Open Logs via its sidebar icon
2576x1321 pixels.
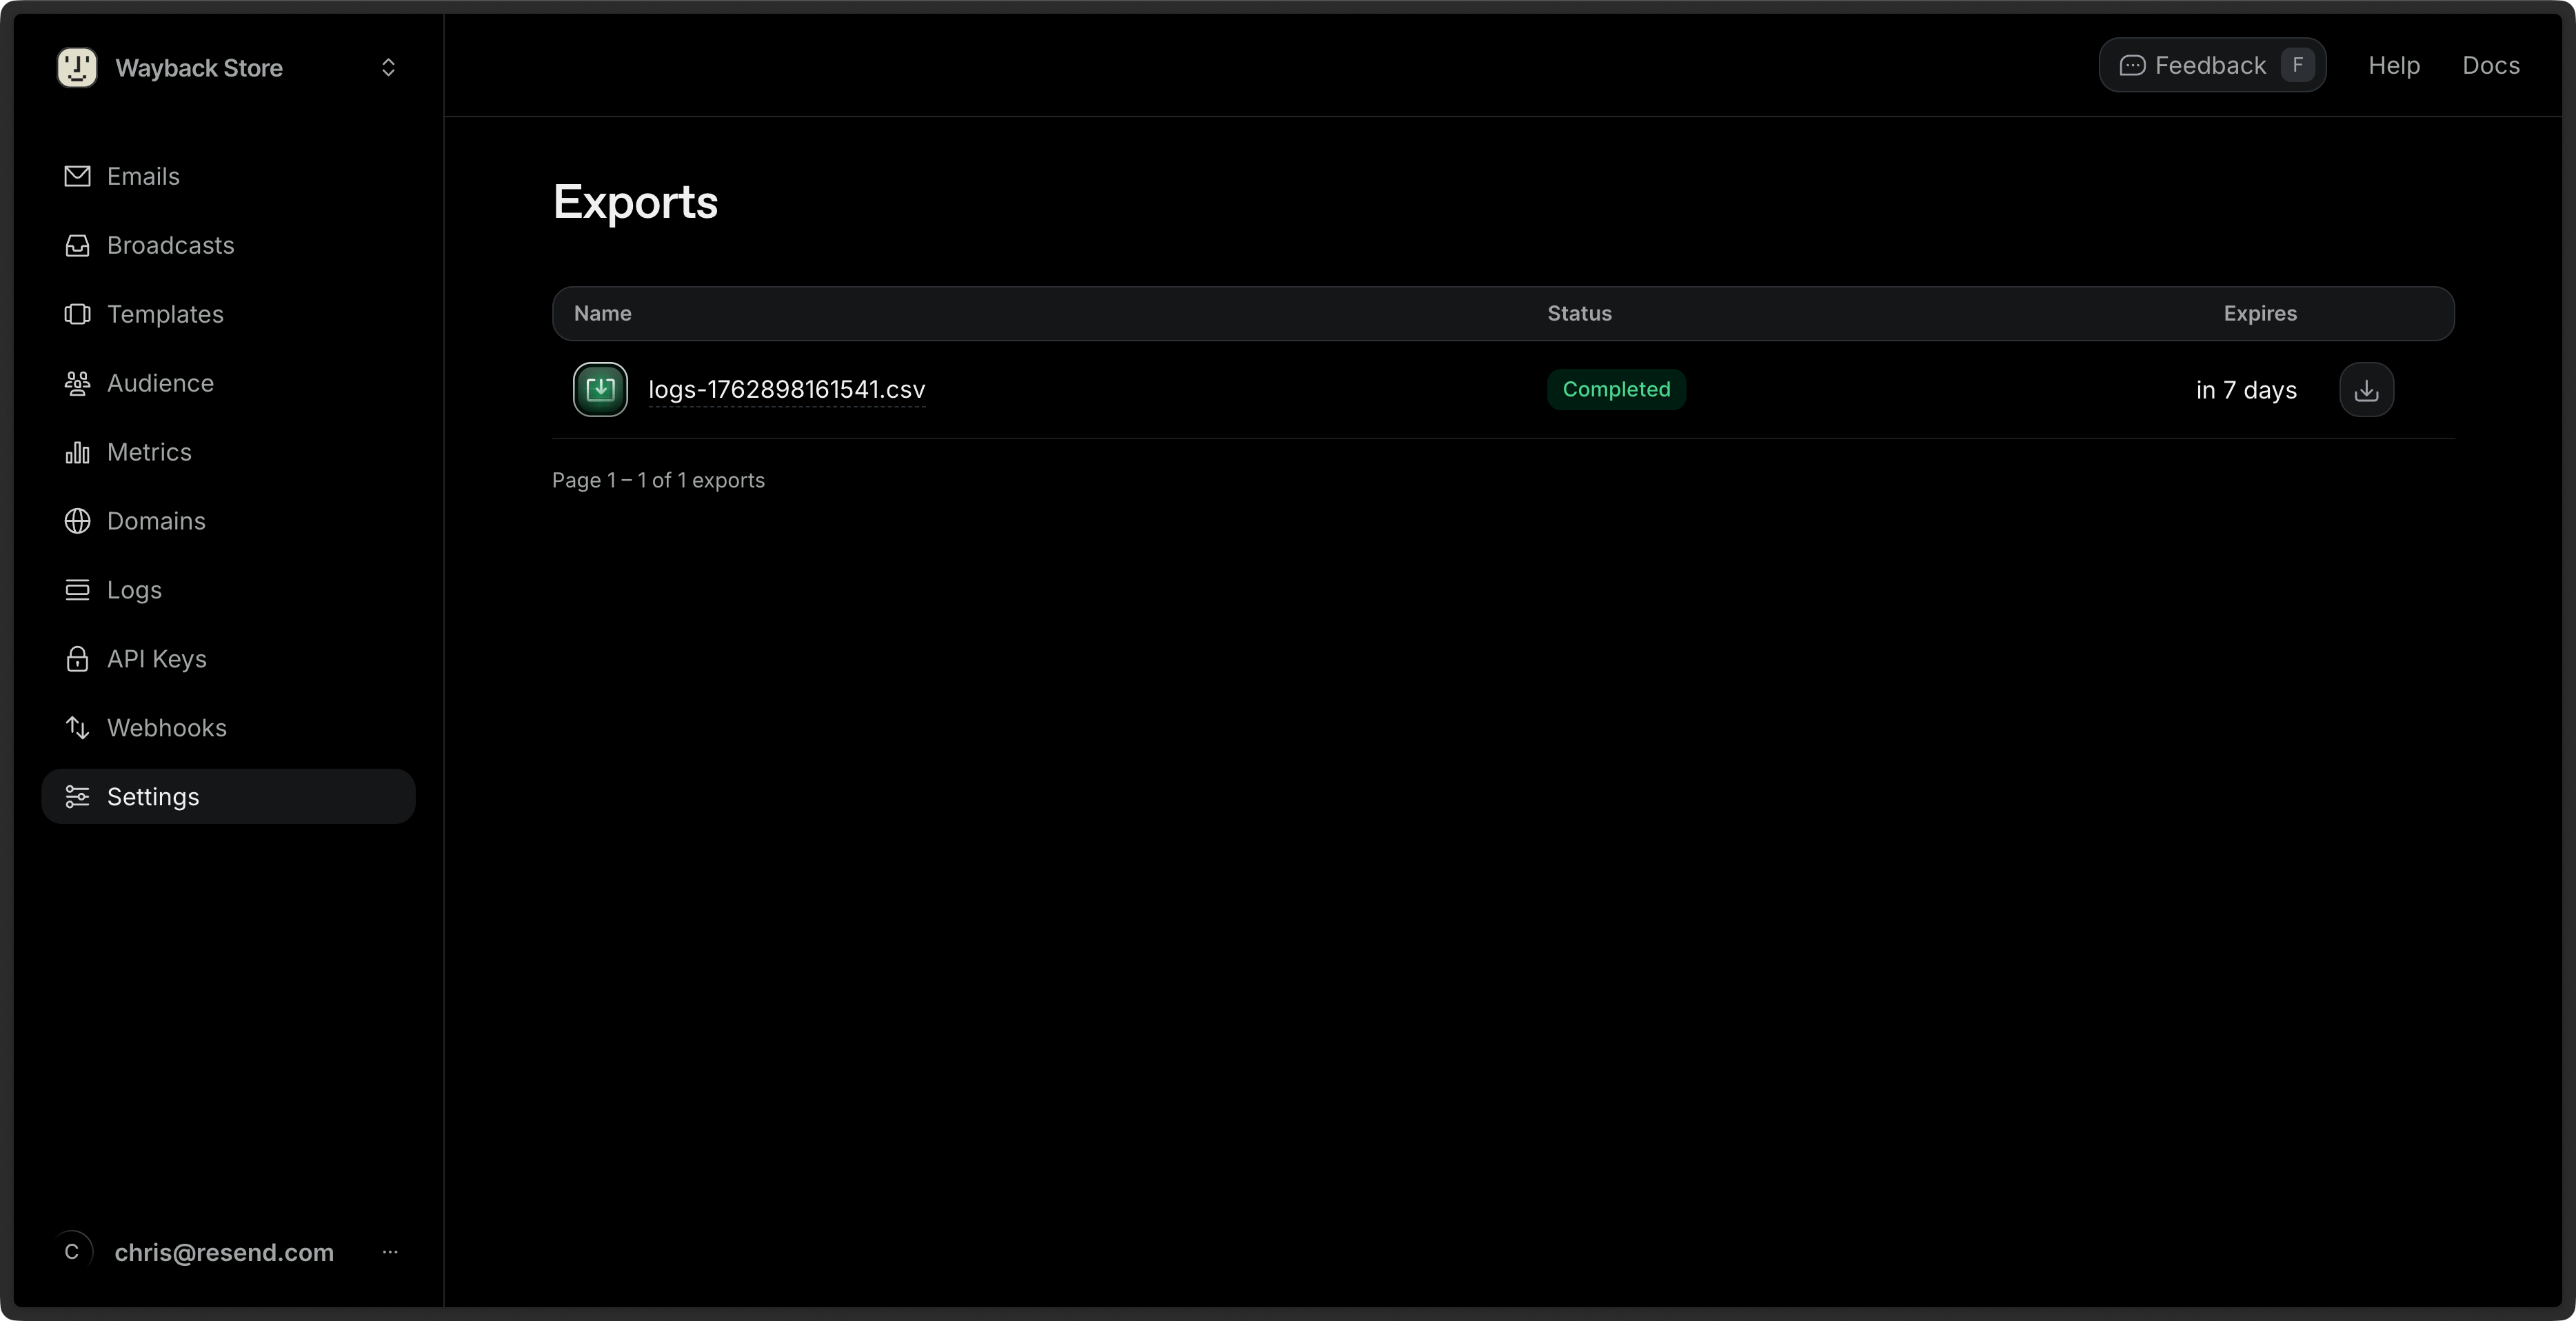click(77, 590)
